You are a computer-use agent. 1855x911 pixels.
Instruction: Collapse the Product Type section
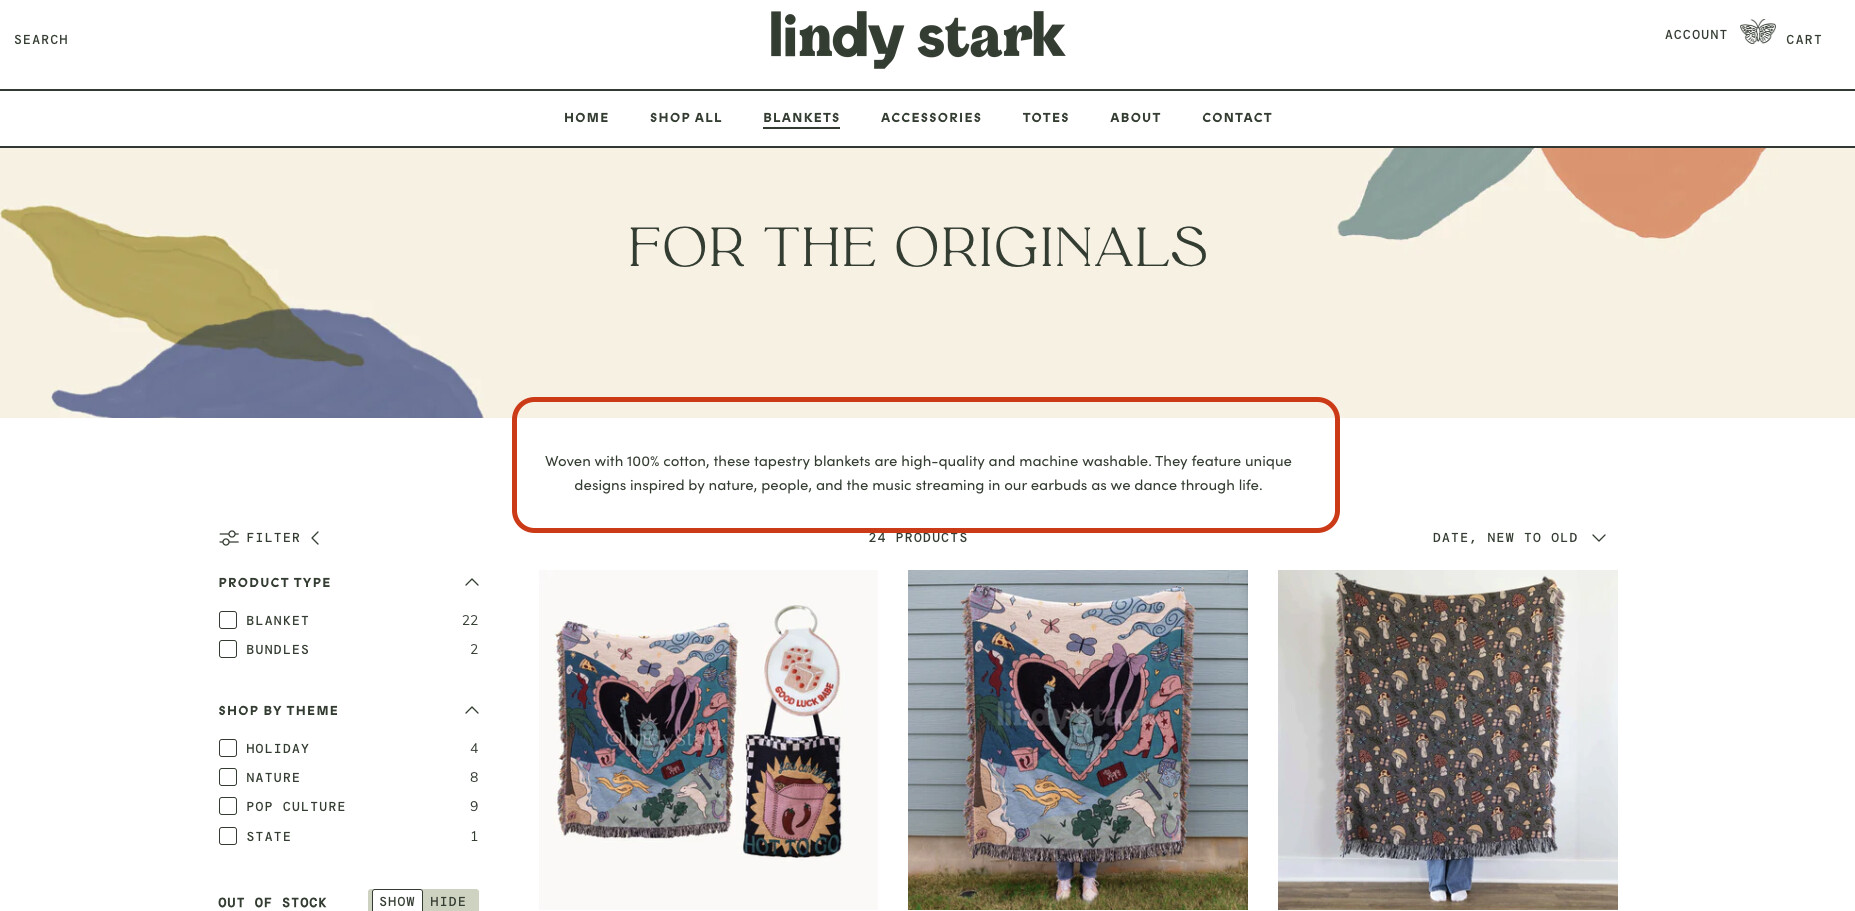[472, 582]
